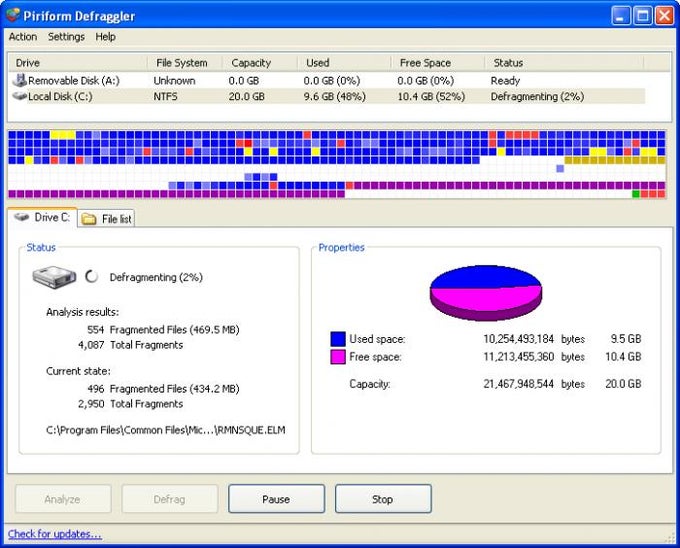Click the magenta Free space color swatch
The height and width of the screenshot is (548, 680).
[338, 357]
